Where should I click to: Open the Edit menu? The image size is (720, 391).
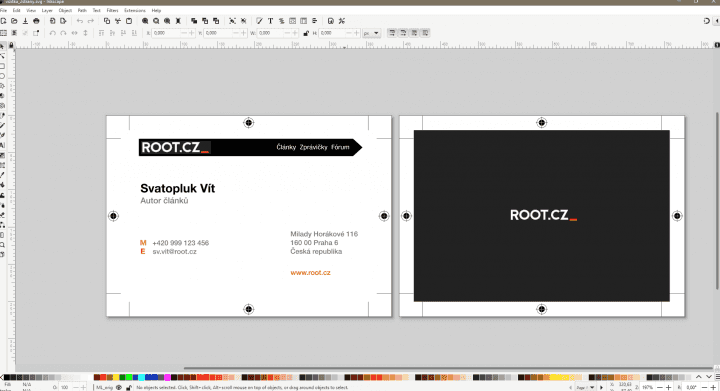(x=17, y=10)
